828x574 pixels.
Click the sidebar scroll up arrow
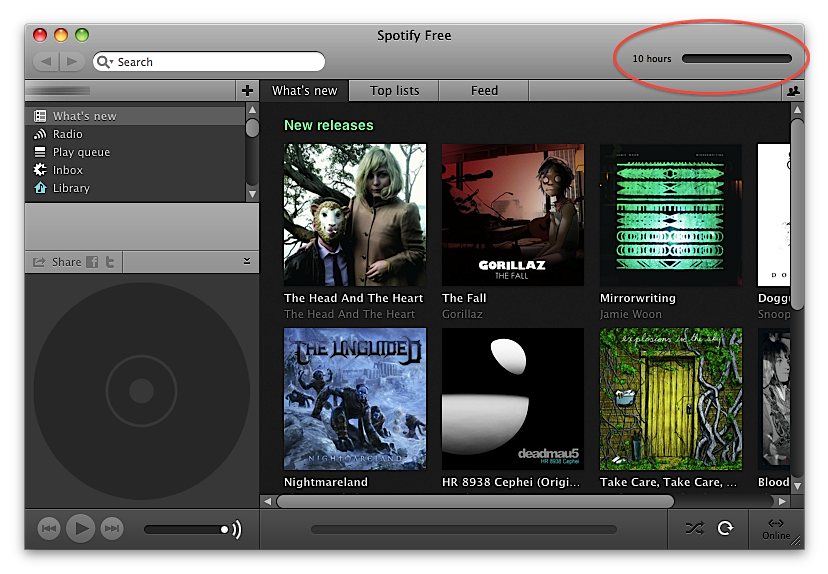click(252, 110)
